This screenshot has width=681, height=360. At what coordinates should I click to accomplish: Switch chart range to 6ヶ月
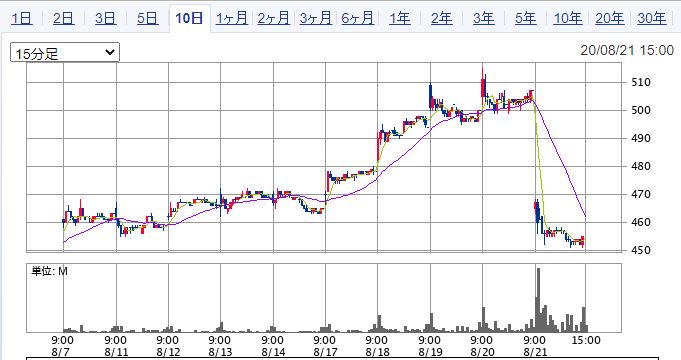pyautogui.click(x=357, y=19)
